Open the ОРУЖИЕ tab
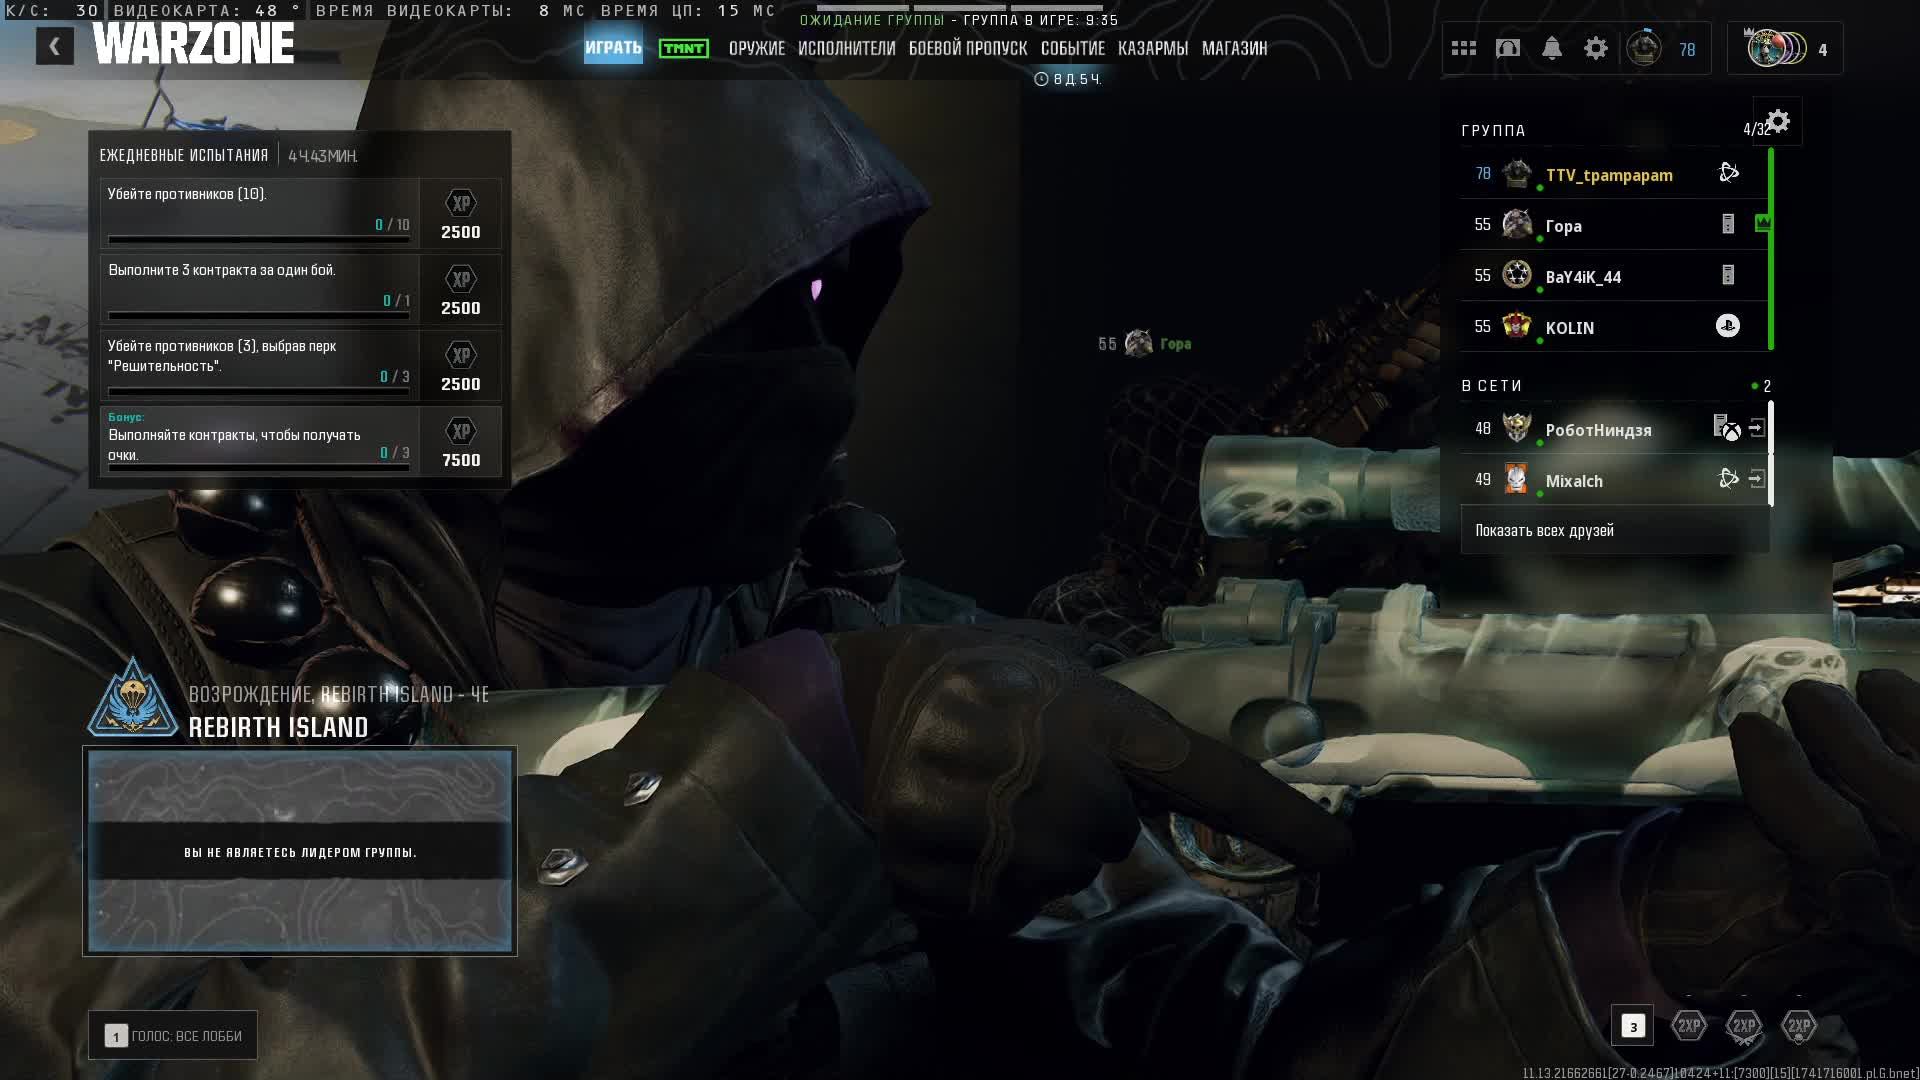Screen dimensions: 1920x1080 pos(756,48)
